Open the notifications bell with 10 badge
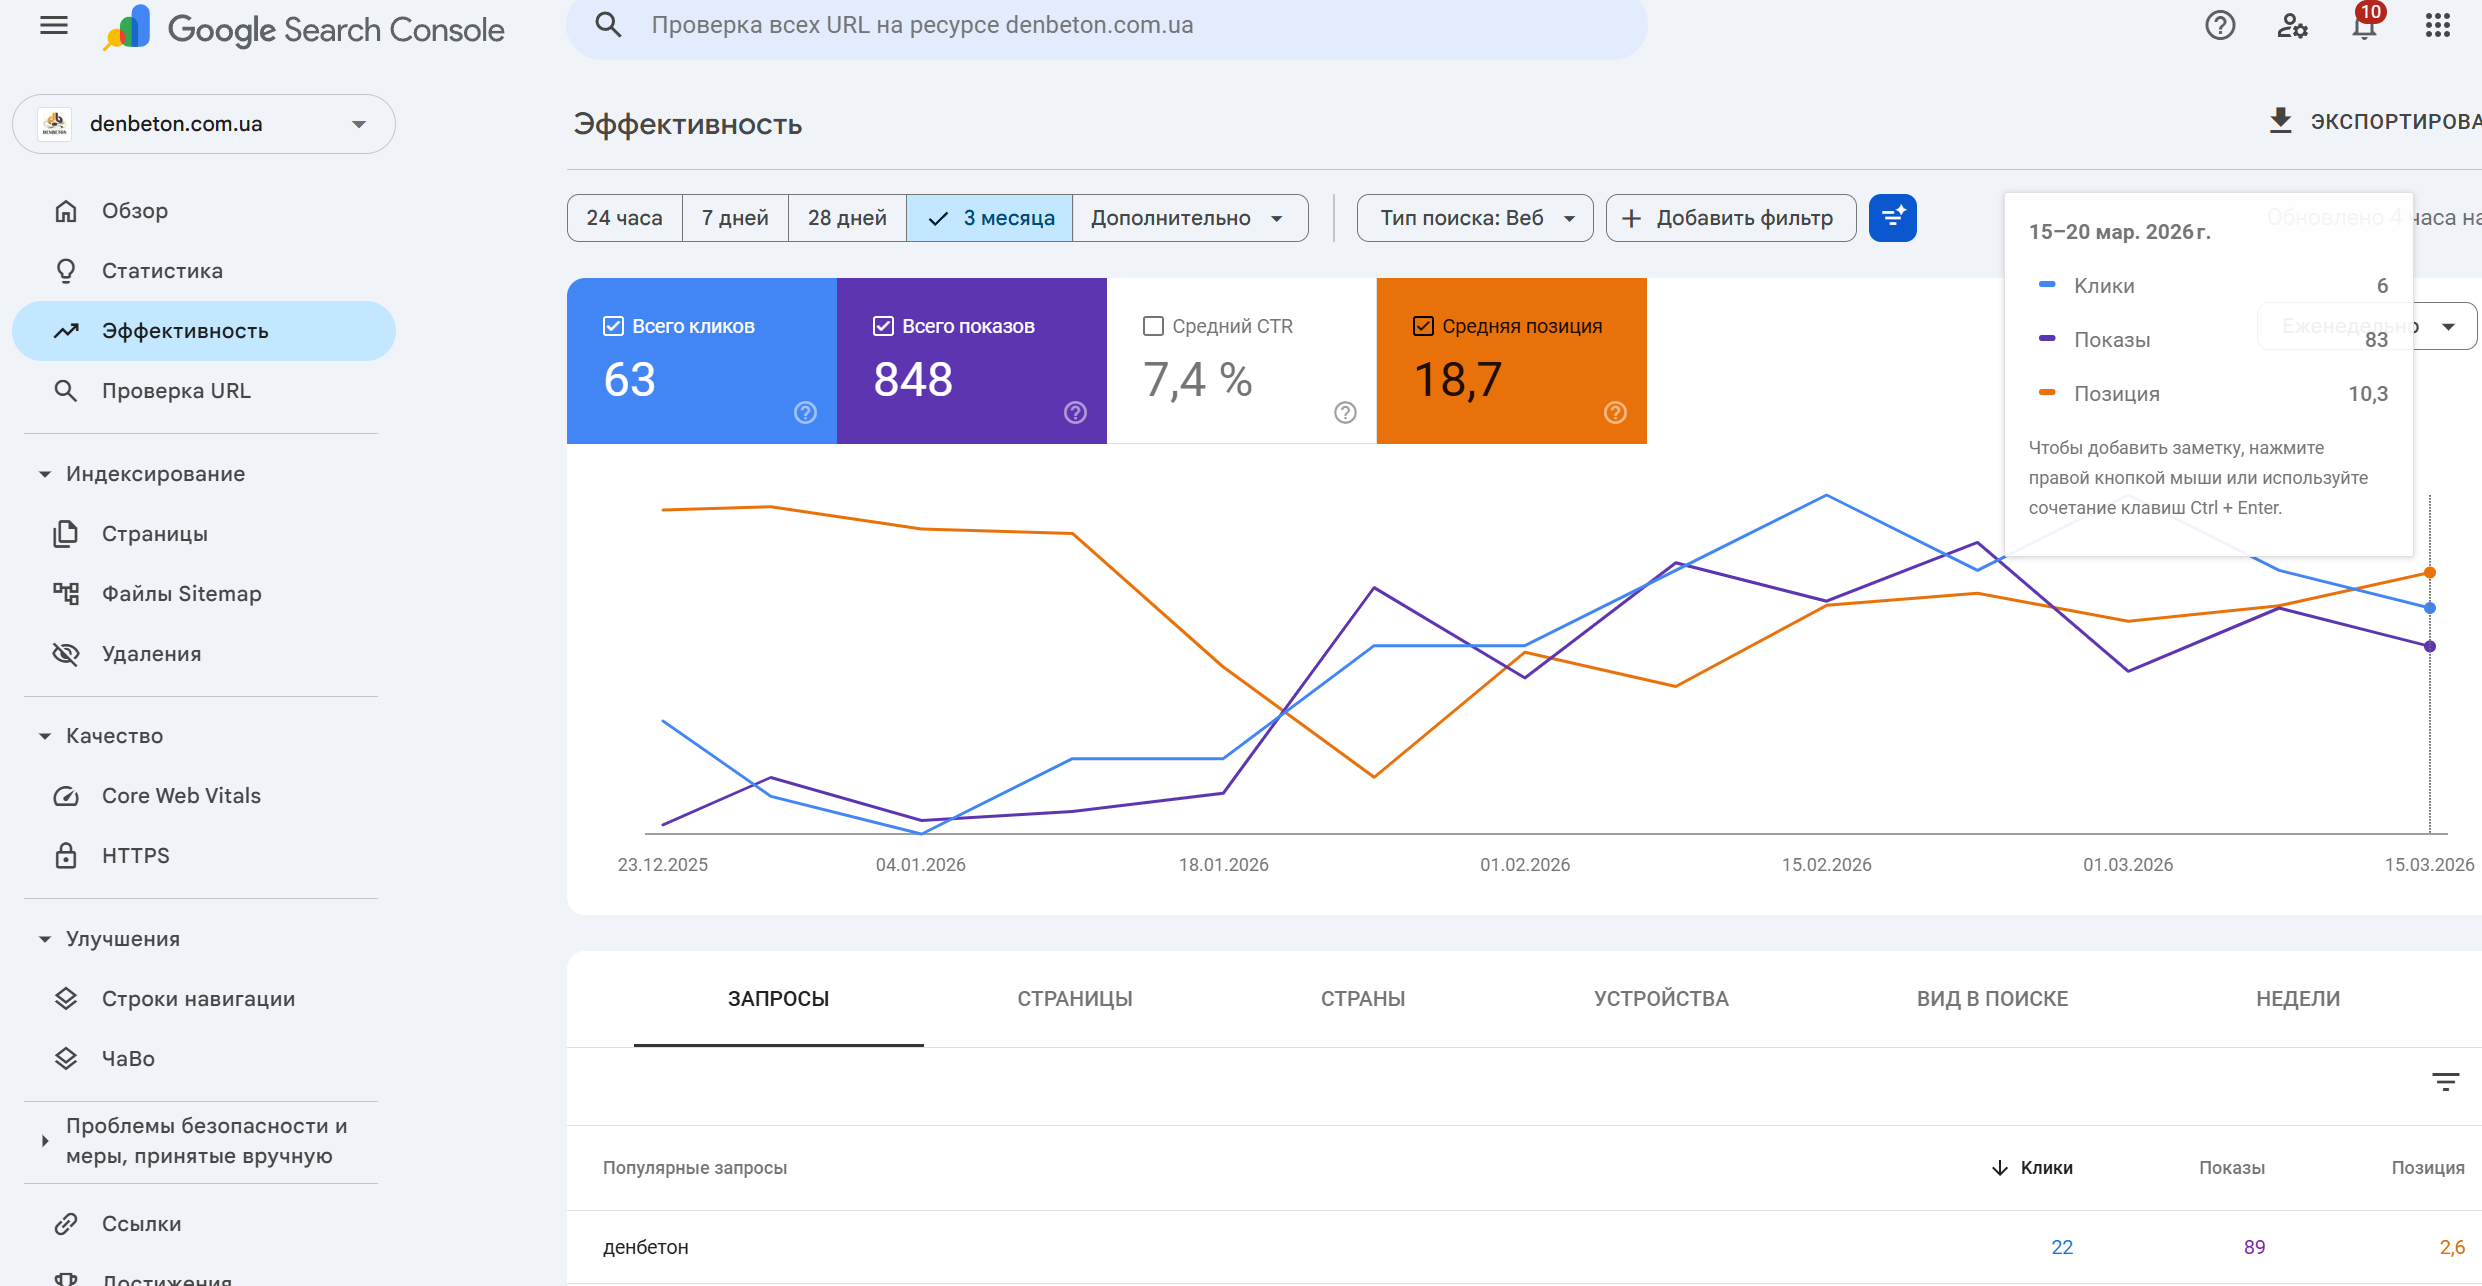 click(2365, 24)
